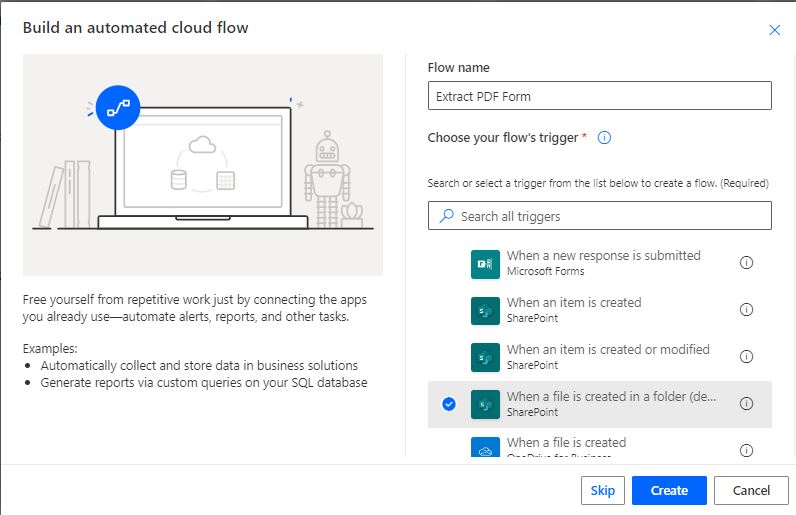Click the 'Search all triggers' search box
The height and width of the screenshot is (515, 796).
click(600, 216)
